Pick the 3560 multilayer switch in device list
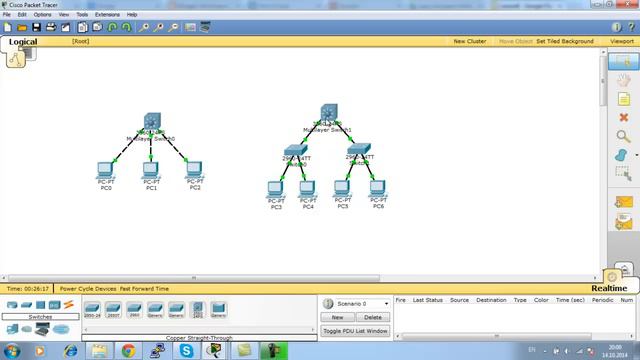Image resolution: width=640 pixels, height=360 pixels. pos(198,309)
